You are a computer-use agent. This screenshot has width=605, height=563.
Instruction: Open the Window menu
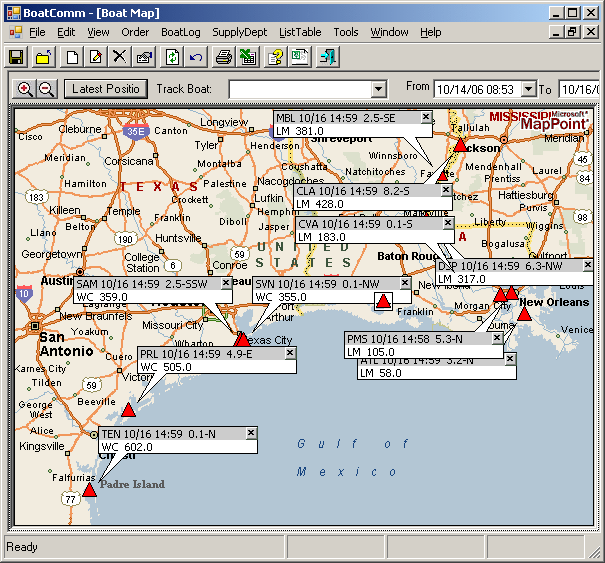tap(389, 32)
